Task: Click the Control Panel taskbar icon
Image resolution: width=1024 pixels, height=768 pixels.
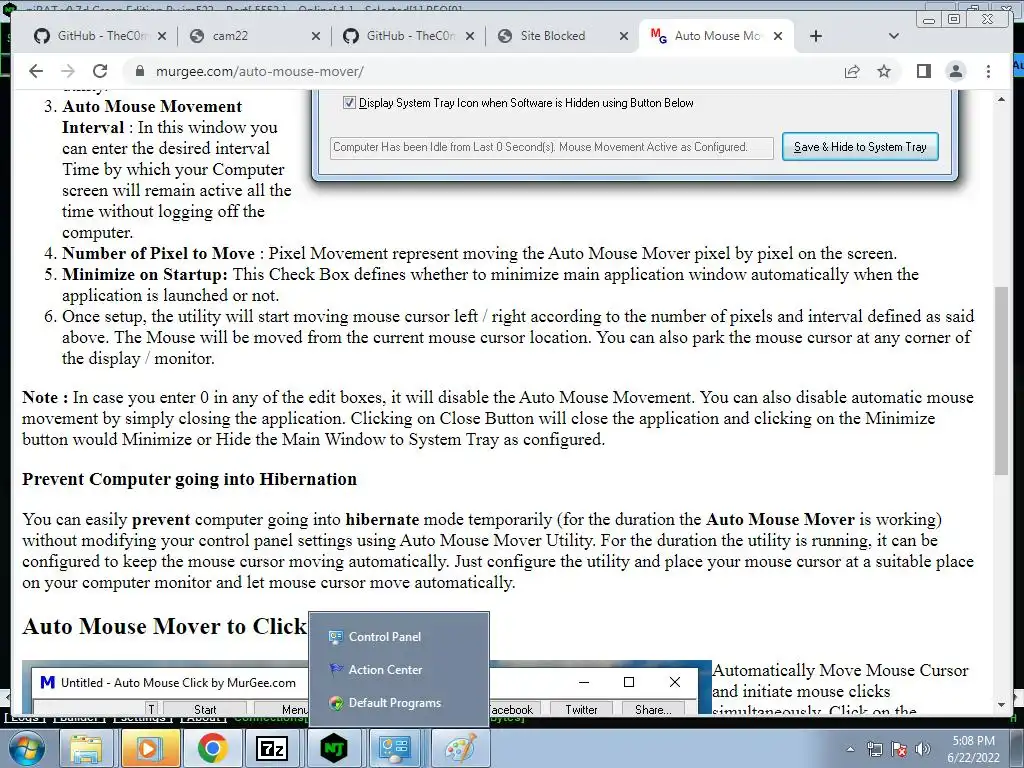Action: click(395, 748)
